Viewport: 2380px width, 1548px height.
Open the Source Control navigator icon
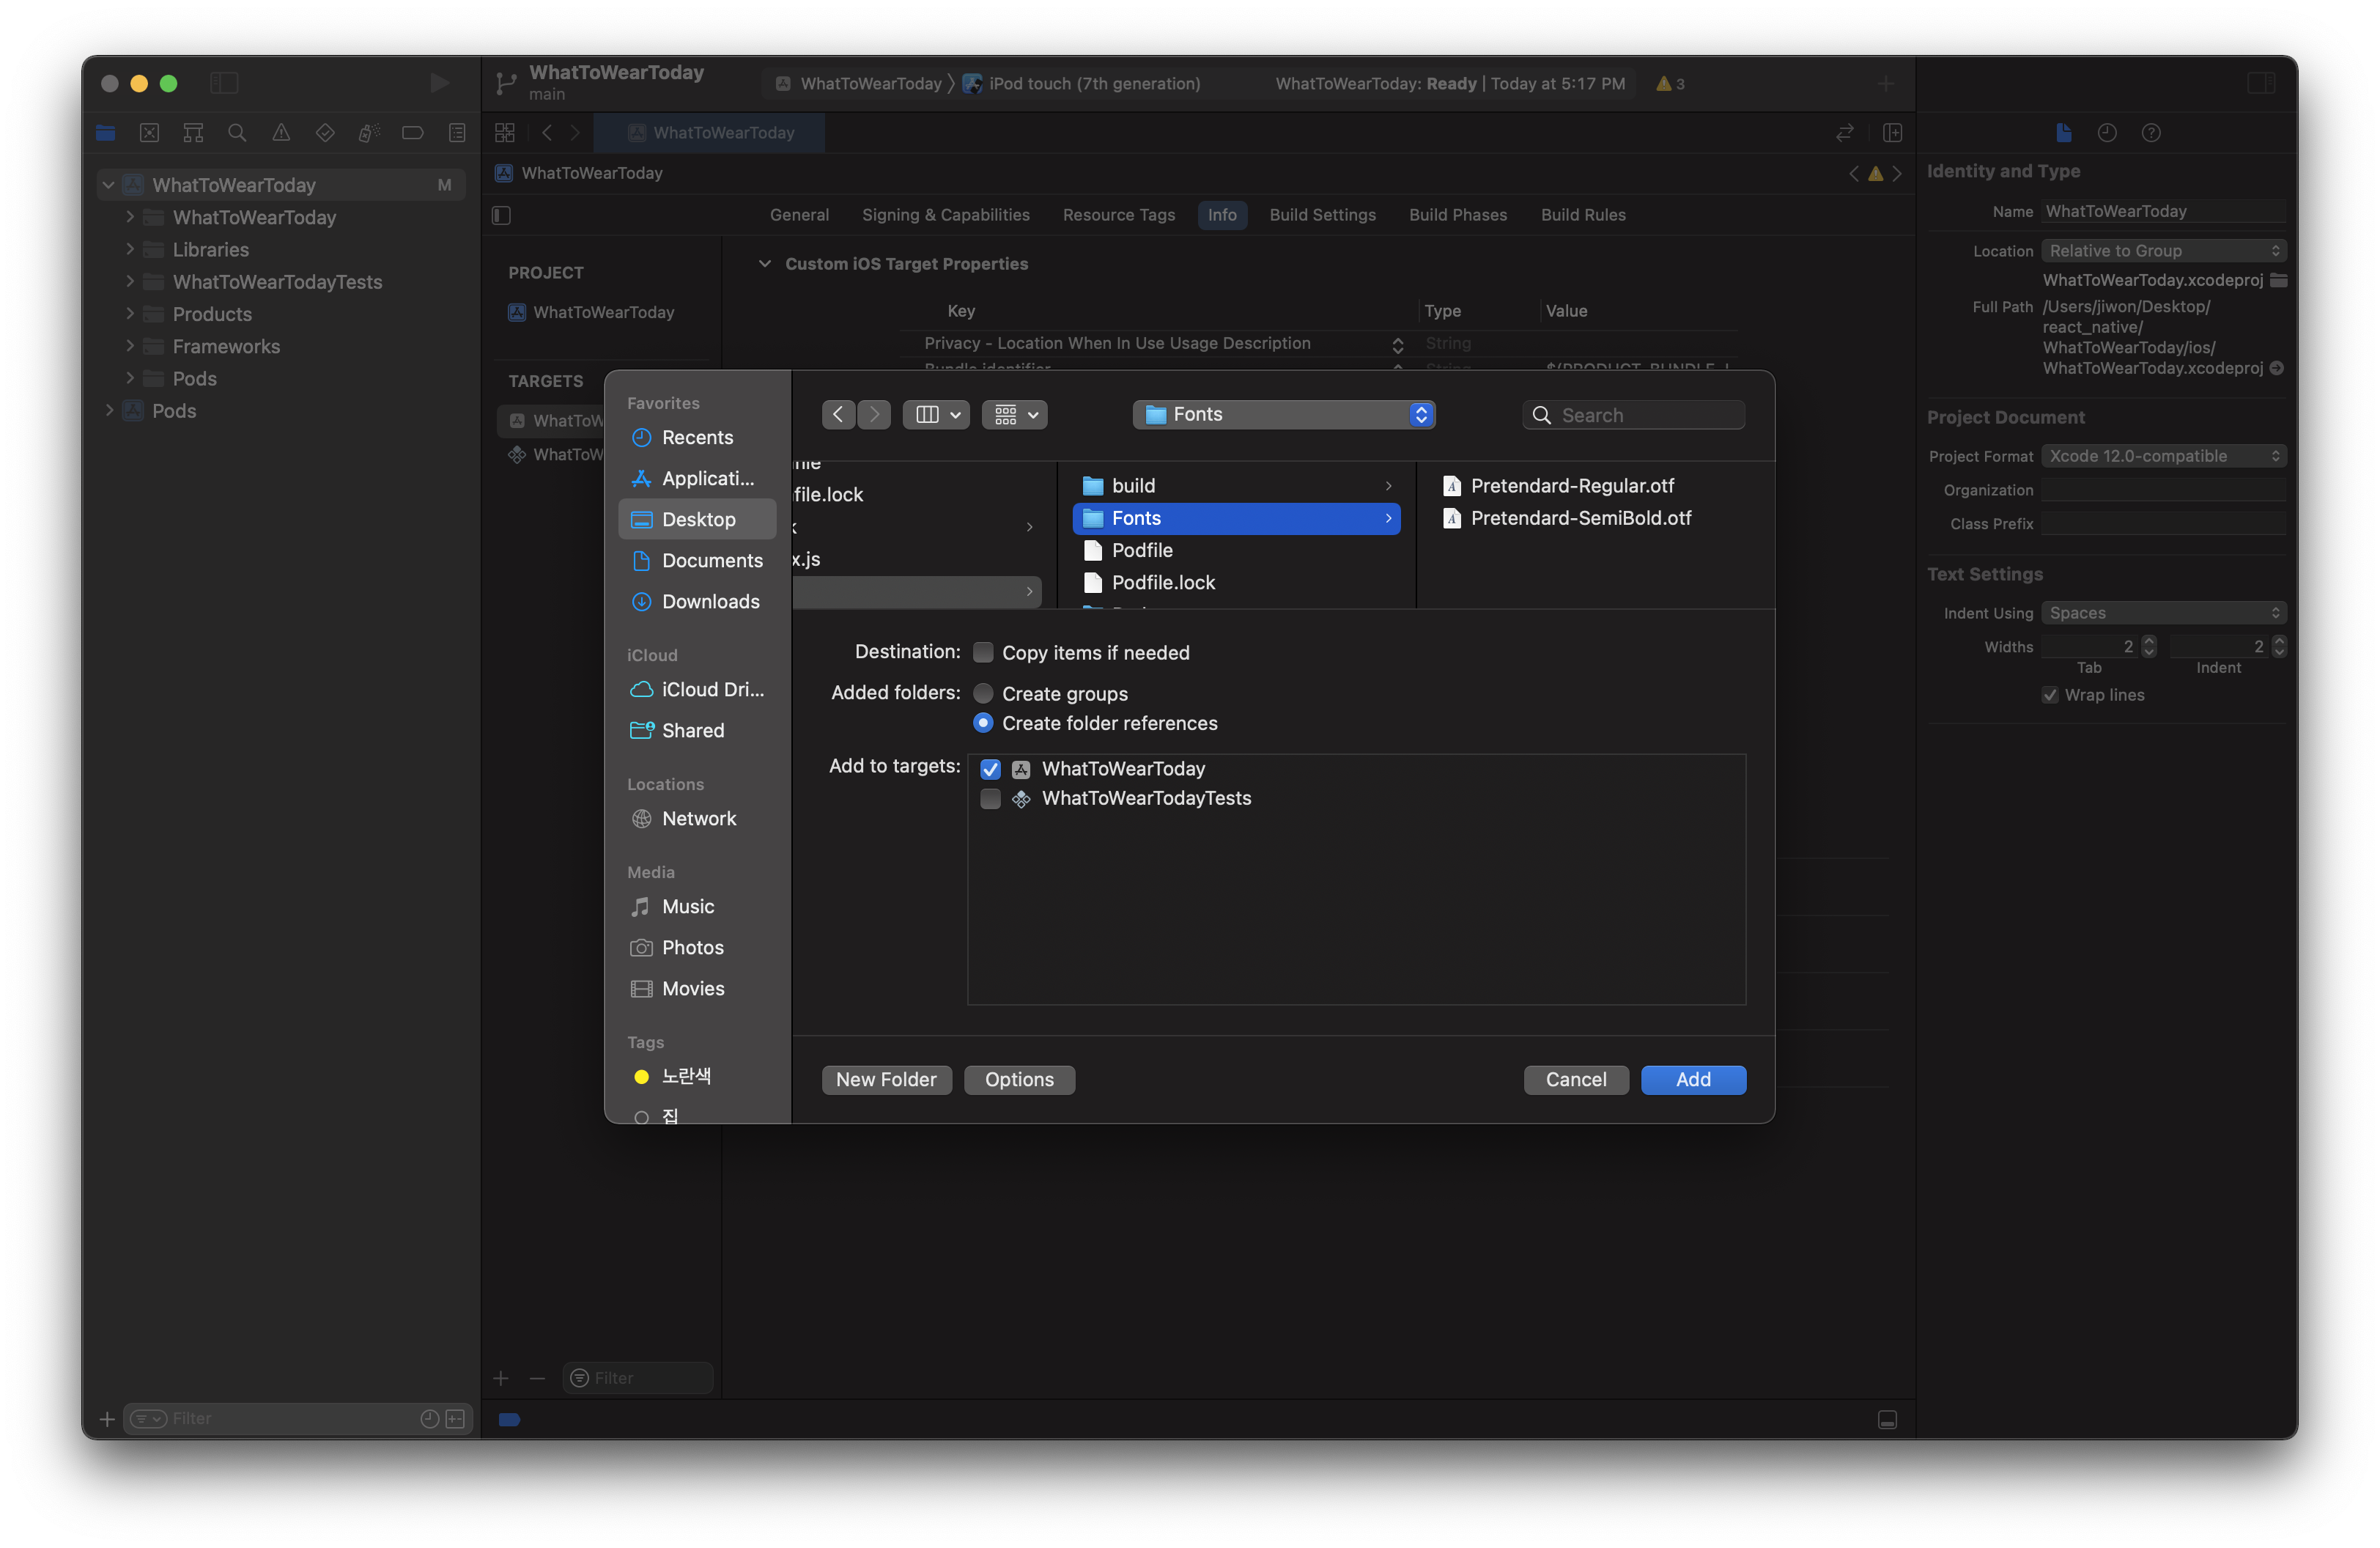pos(150,133)
